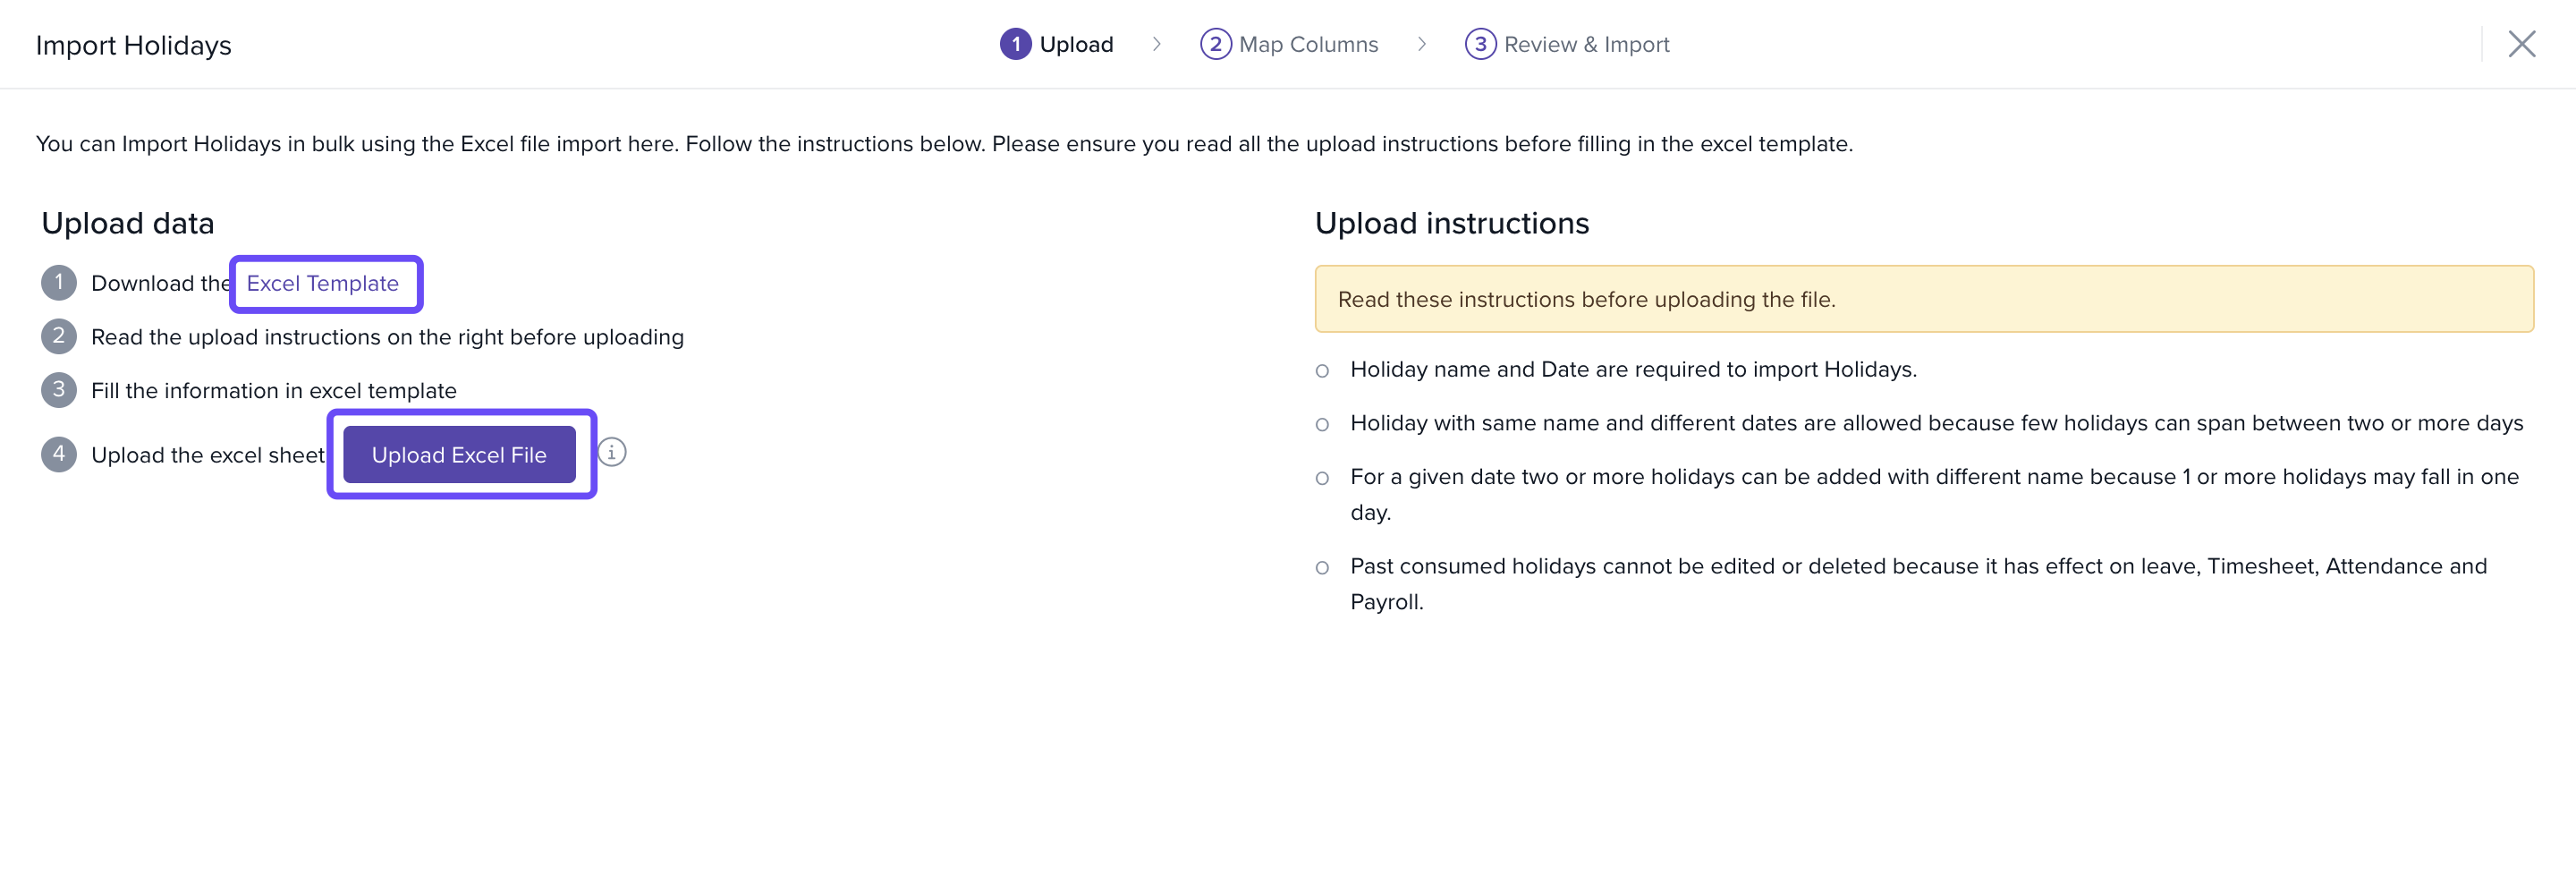Click the grey badge 2 beside Read the upload instructions

click(x=59, y=337)
